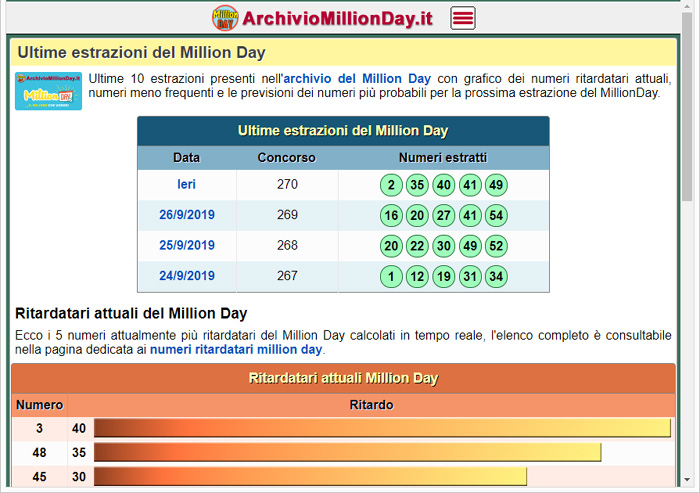The height and width of the screenshot is (493, 700).
Task: Click number ball 35 in concorso 270
Action: coord(418,185)
